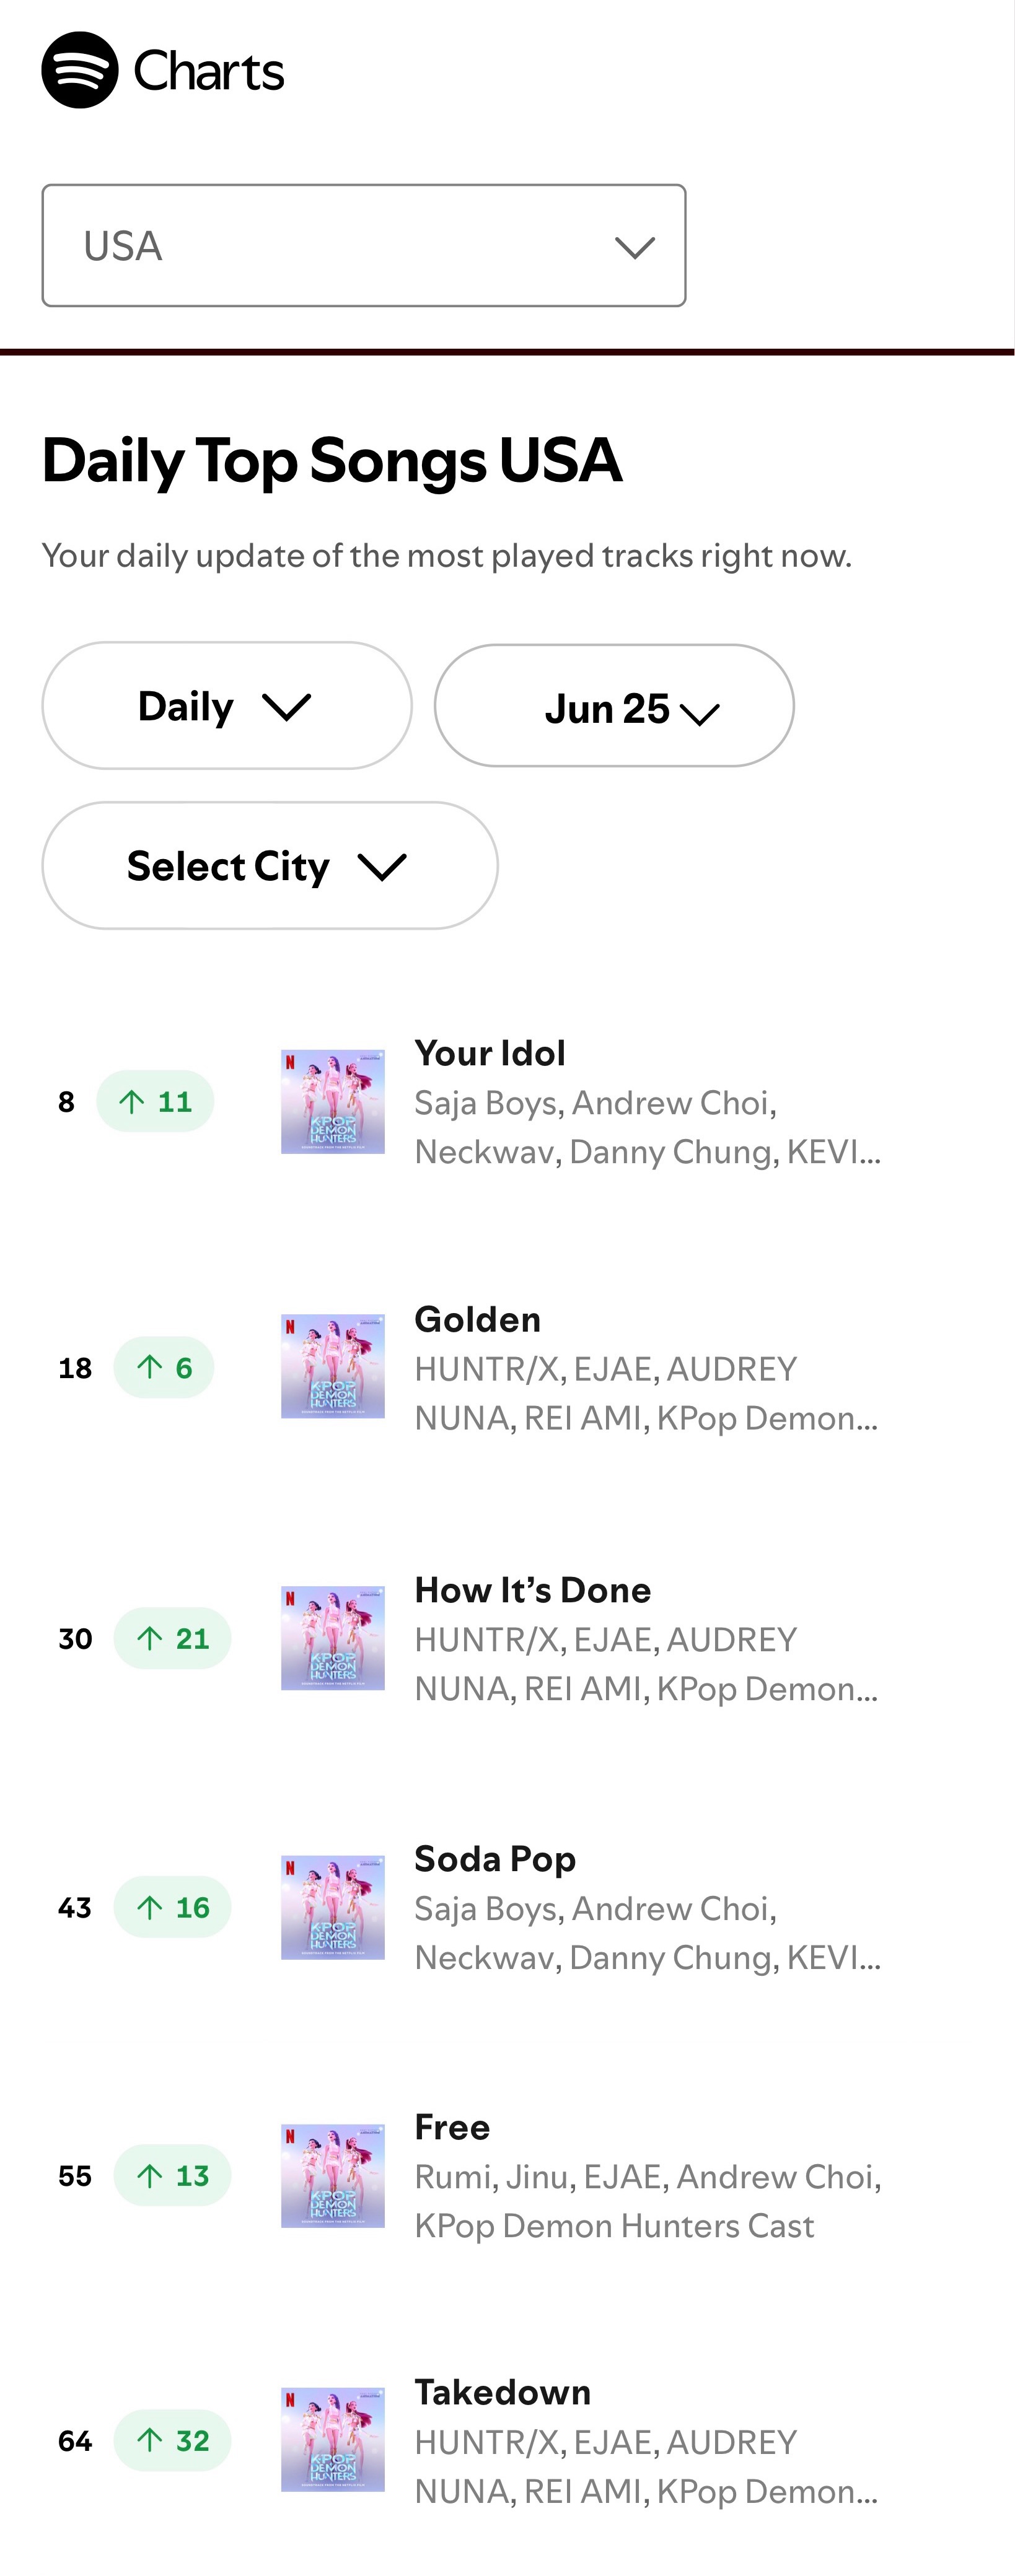This screenshot has height=2576, width=1015.
Task: Open the Soda Pop track title
Action: coord(495,1859)
